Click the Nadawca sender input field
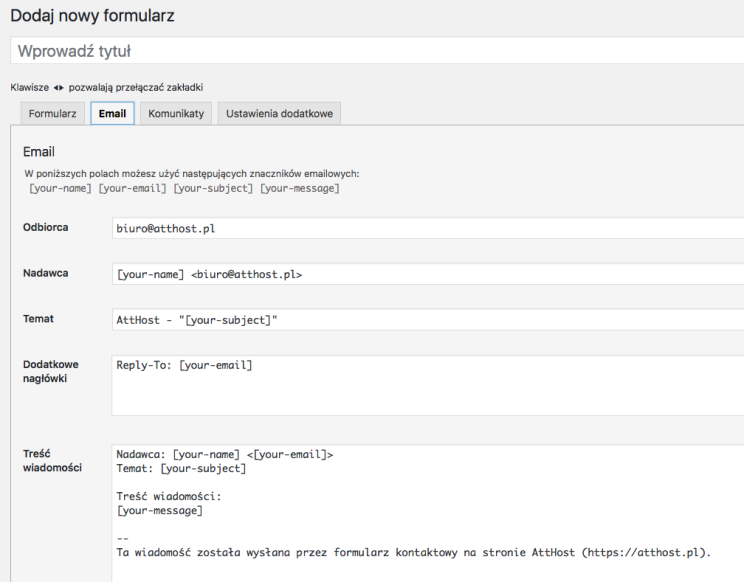744x582 pixels. tap(428, 274)
